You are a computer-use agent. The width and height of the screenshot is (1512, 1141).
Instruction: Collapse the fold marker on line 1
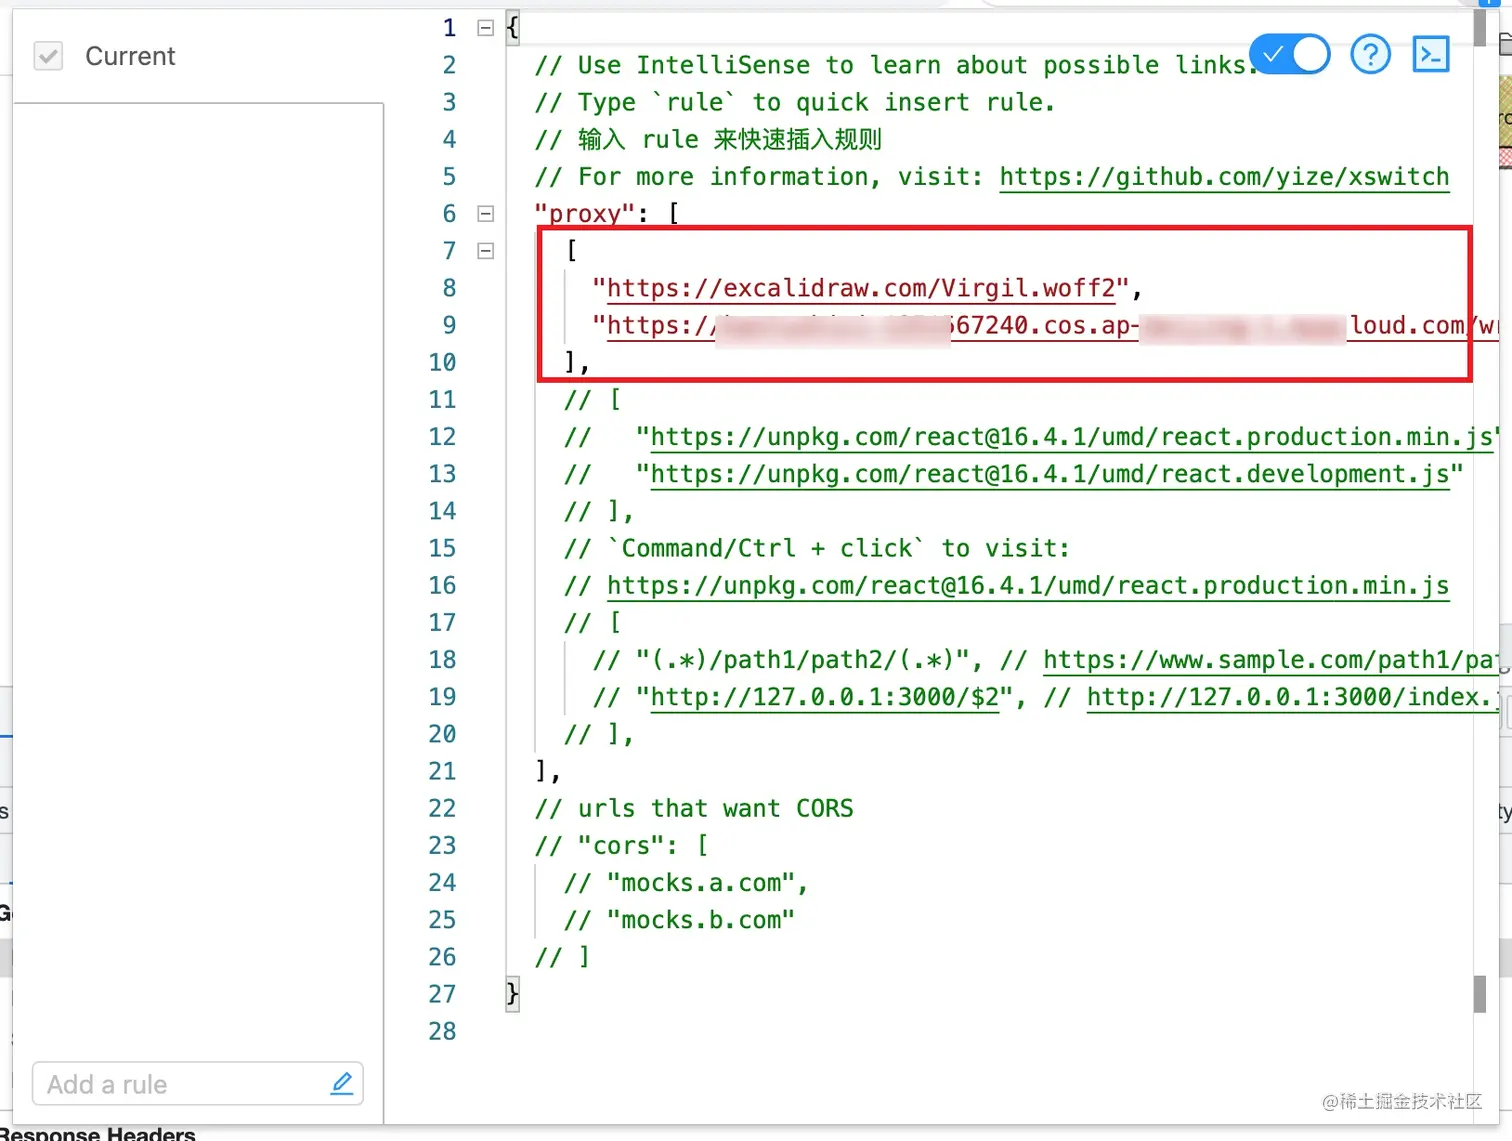pos(486,28)
